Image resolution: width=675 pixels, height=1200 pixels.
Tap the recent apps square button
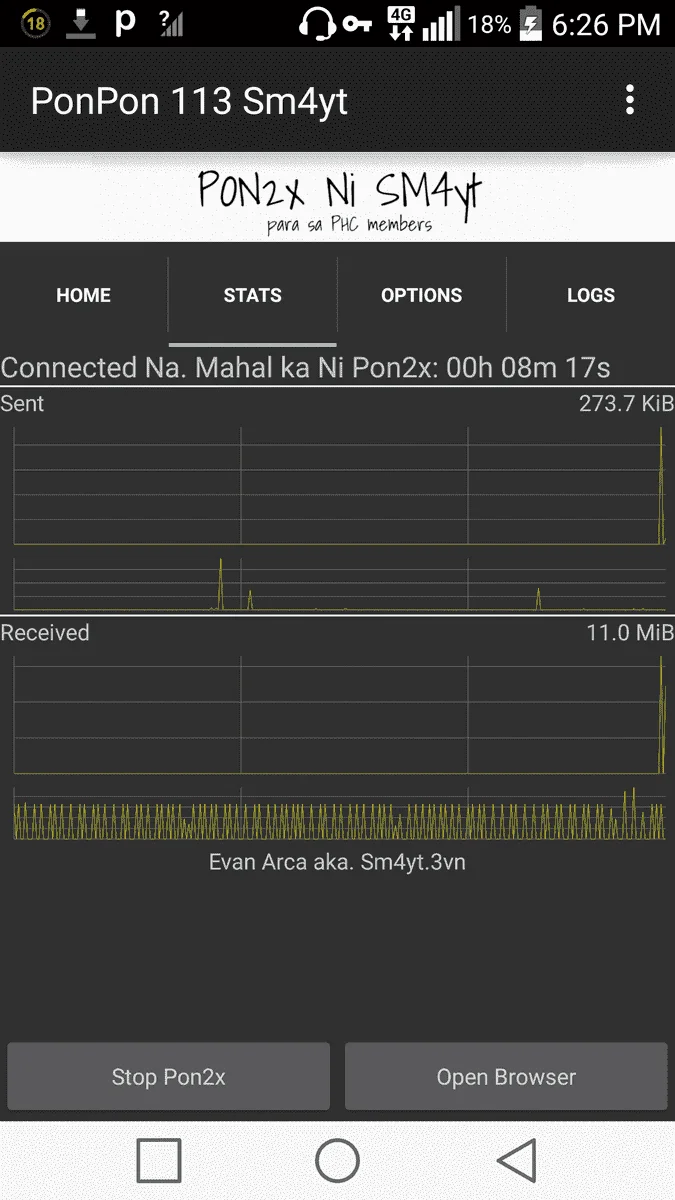(x=159, y=1161)
